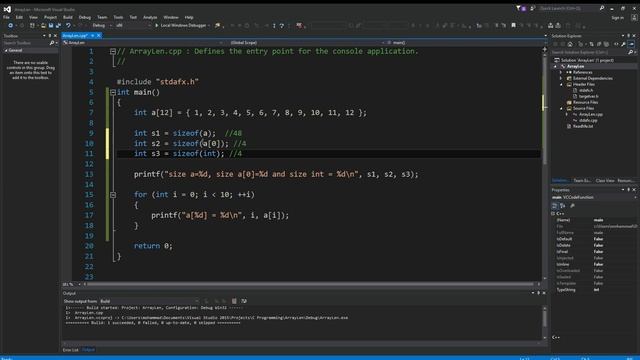640x360 pixels.
Task: Click the Quick Launch search magnifier icon
Action: tap(602, 8)
